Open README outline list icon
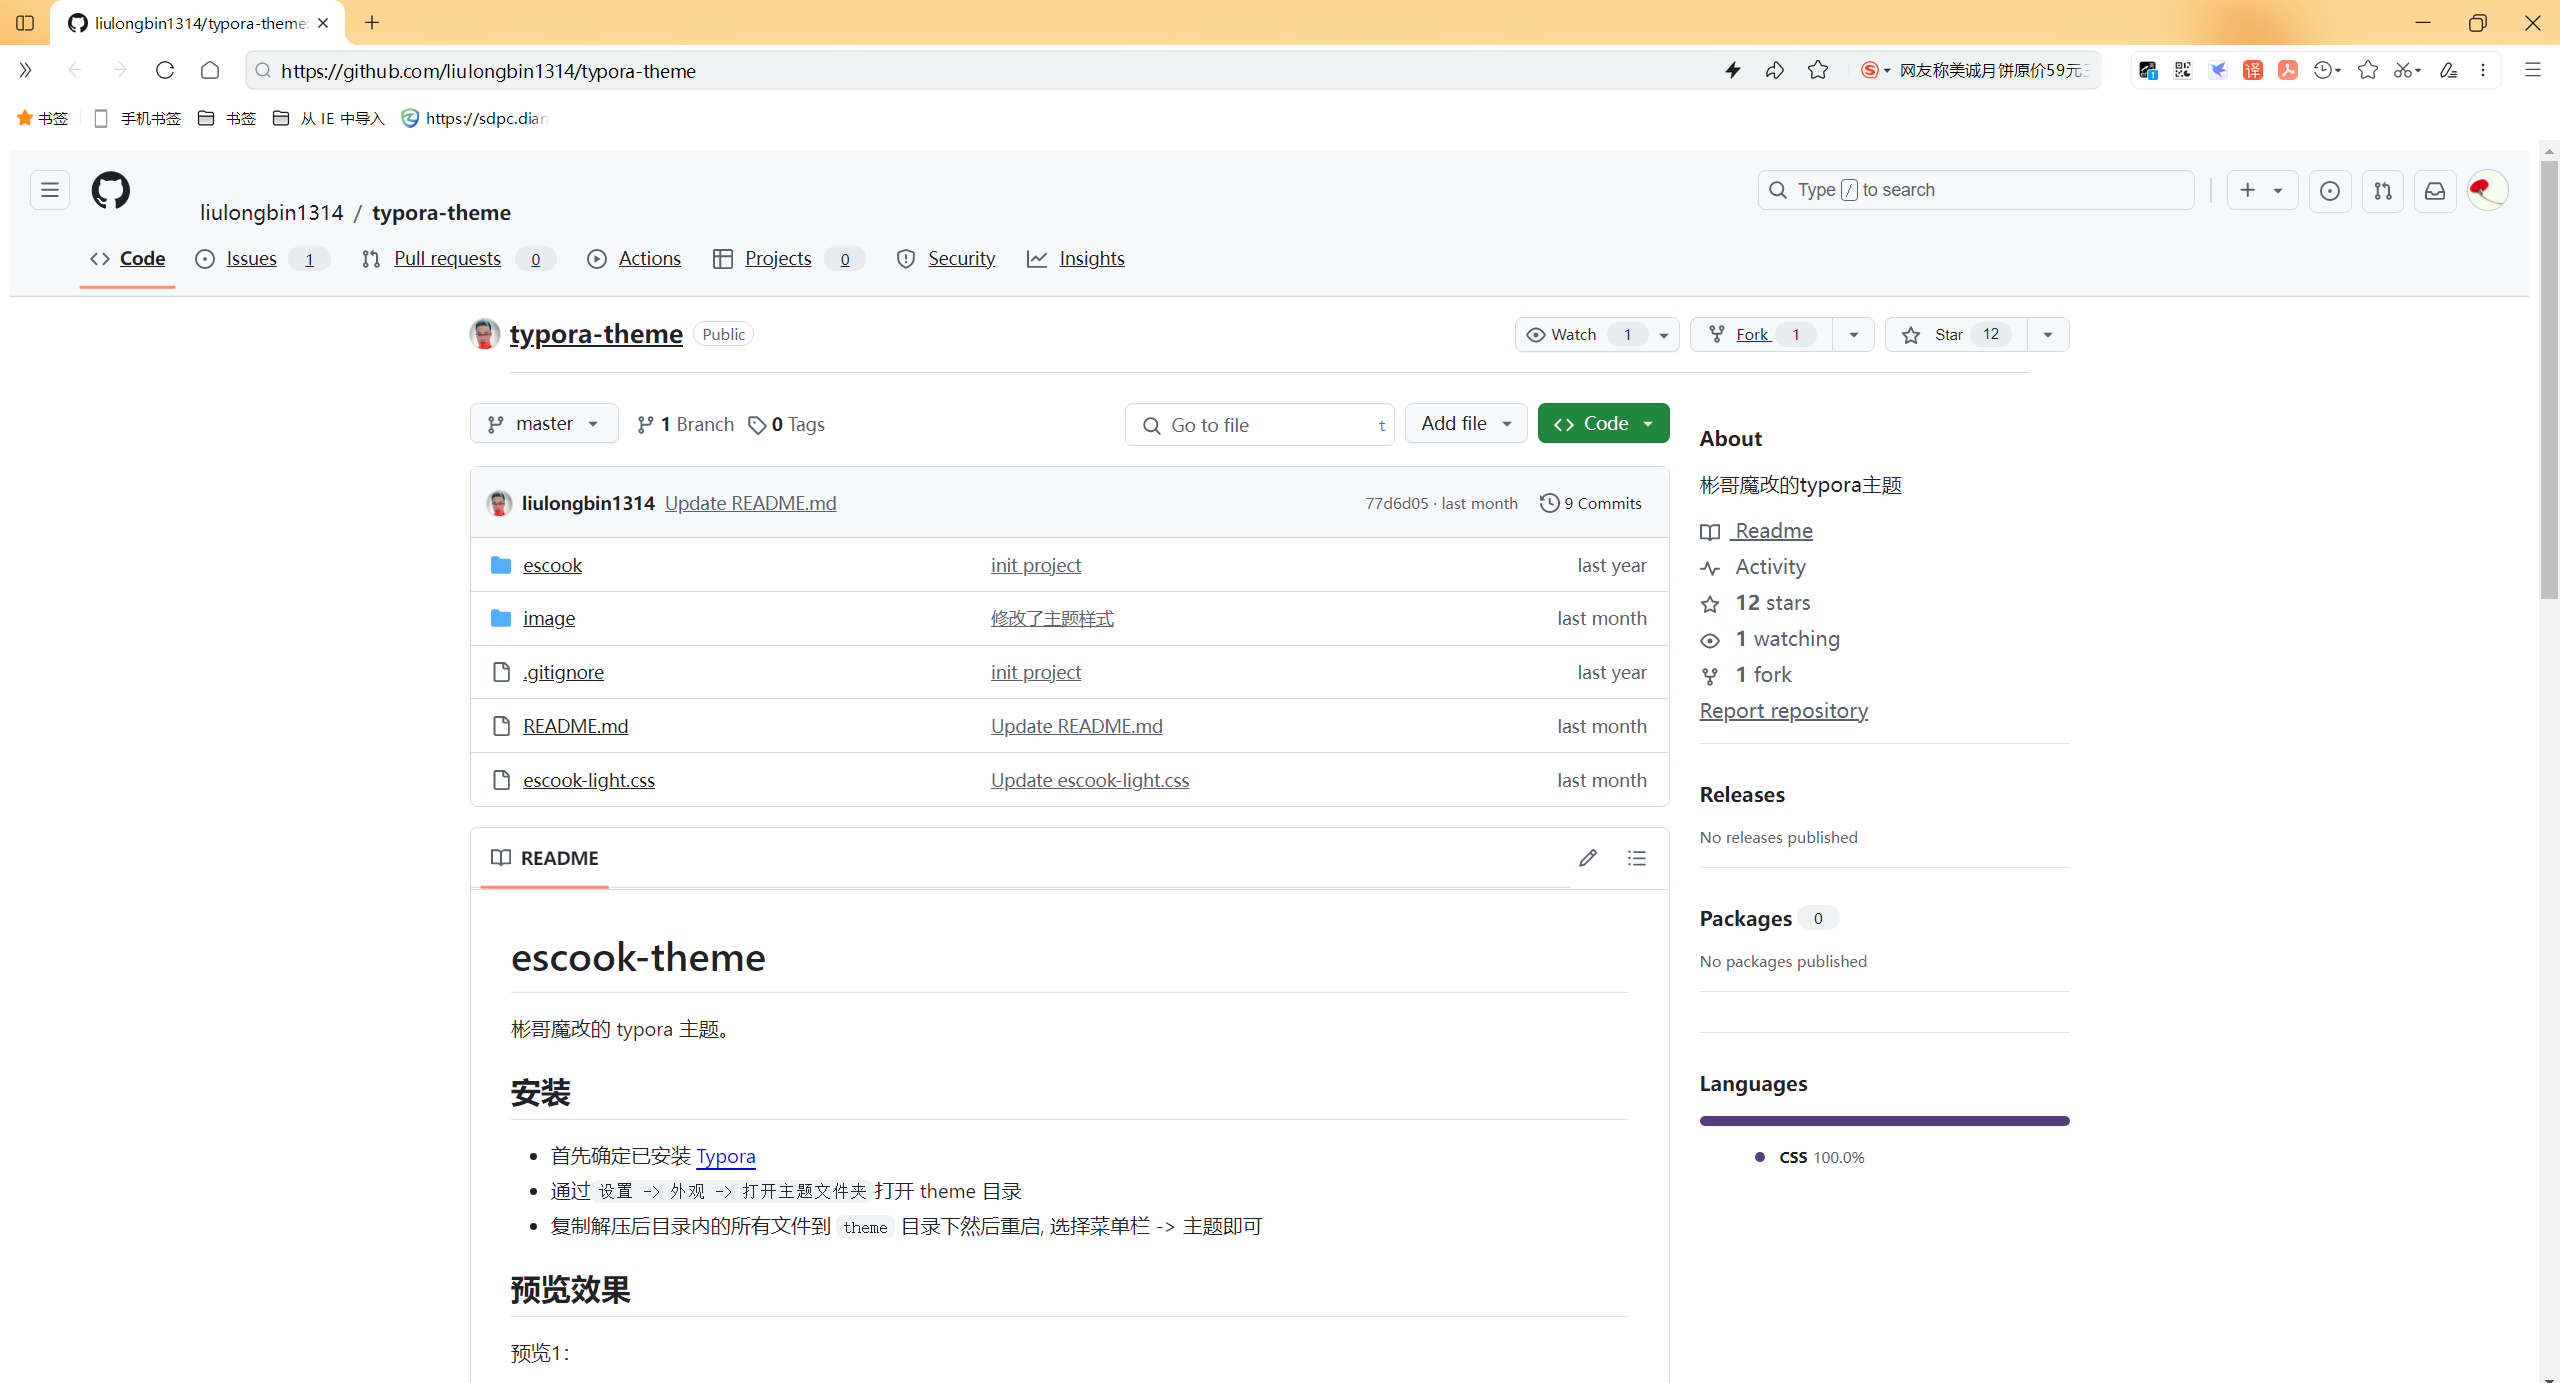2560x1383 pixels. coord(1637,858)
